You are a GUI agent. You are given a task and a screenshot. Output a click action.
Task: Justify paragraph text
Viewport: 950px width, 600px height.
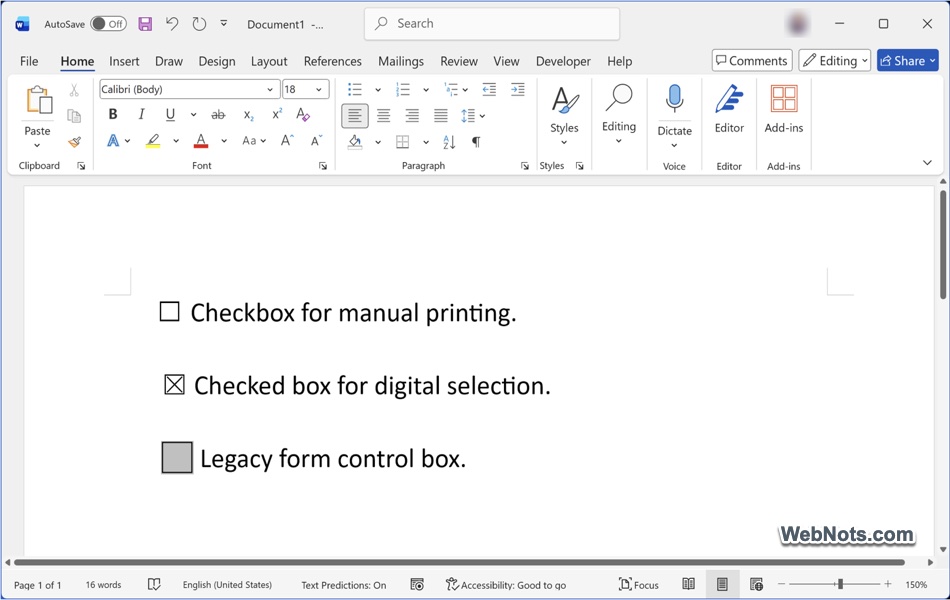(440, 116)
